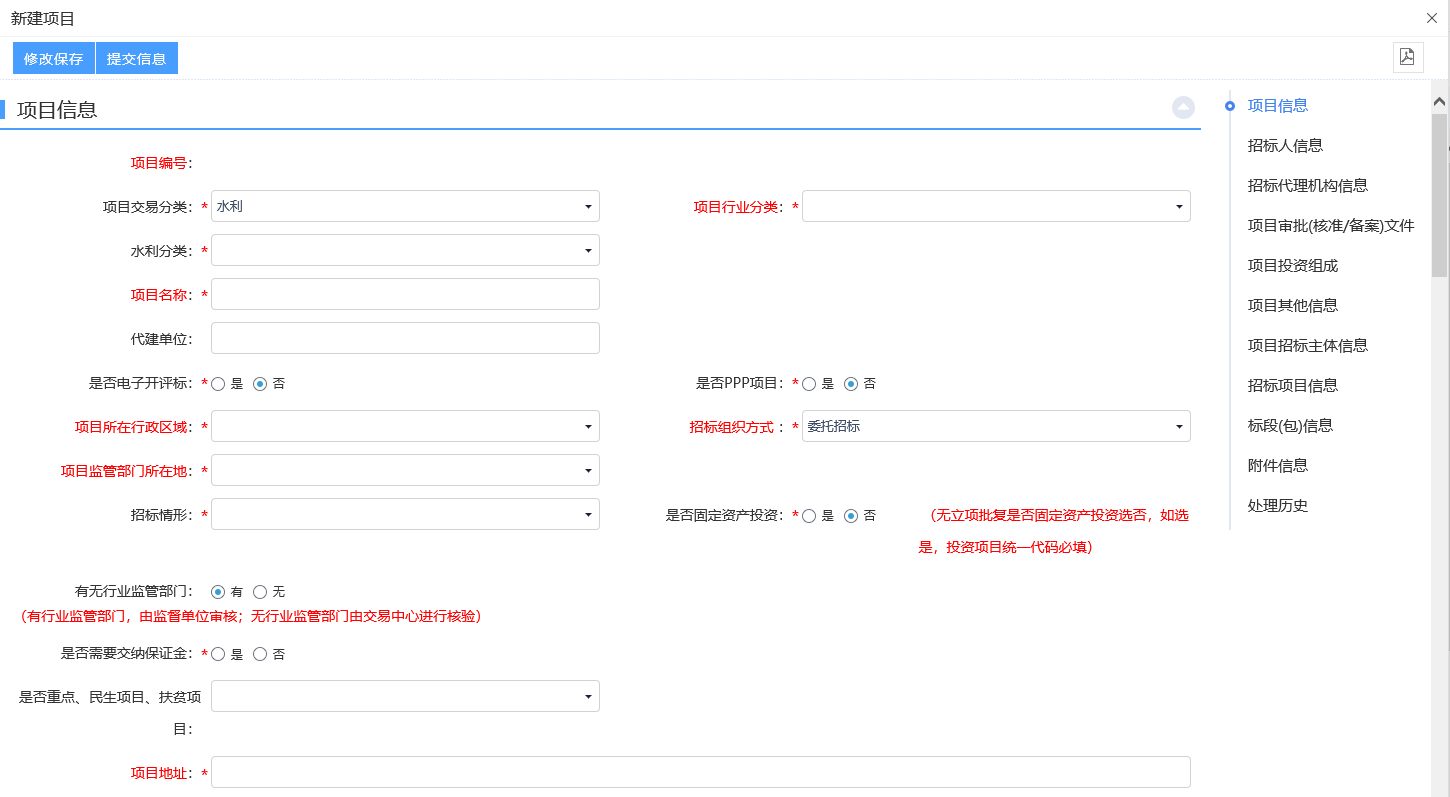Select 是 for 是否PPP项目
The height and width of the screenshot is (797, 1450).
click(810, 384)
